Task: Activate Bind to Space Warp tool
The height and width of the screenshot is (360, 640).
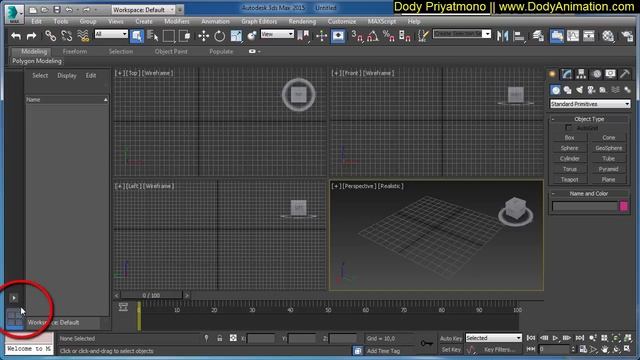Action: tap(83, 36)
